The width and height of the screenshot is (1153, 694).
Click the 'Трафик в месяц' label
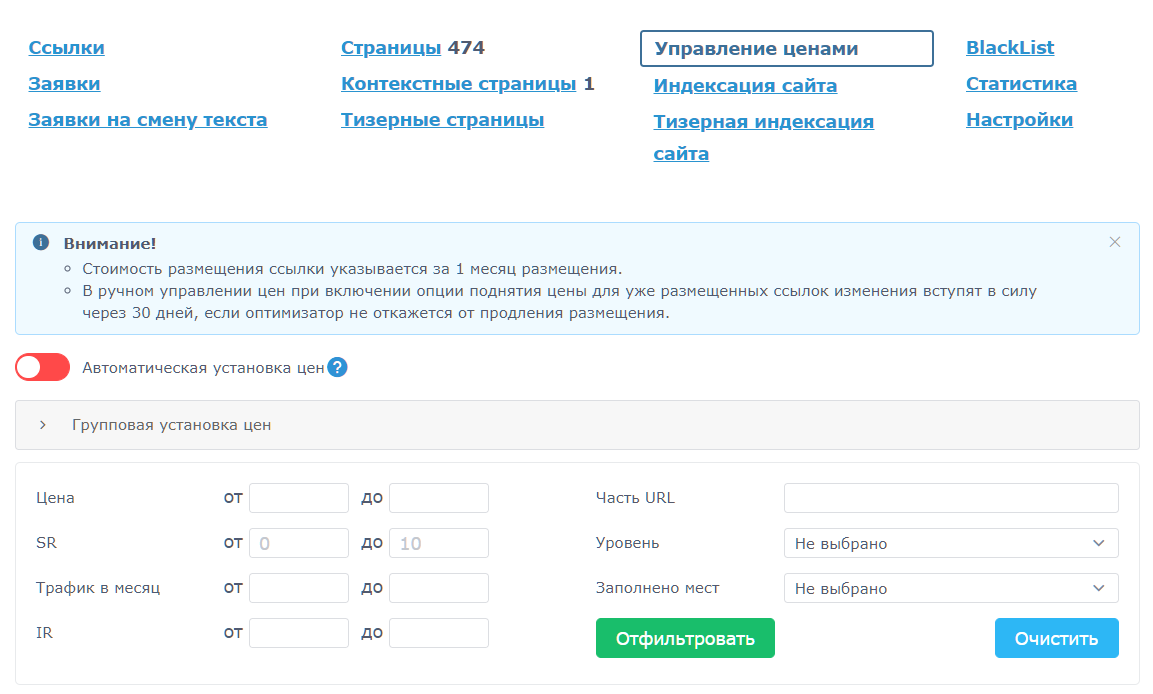click(98, 588)
